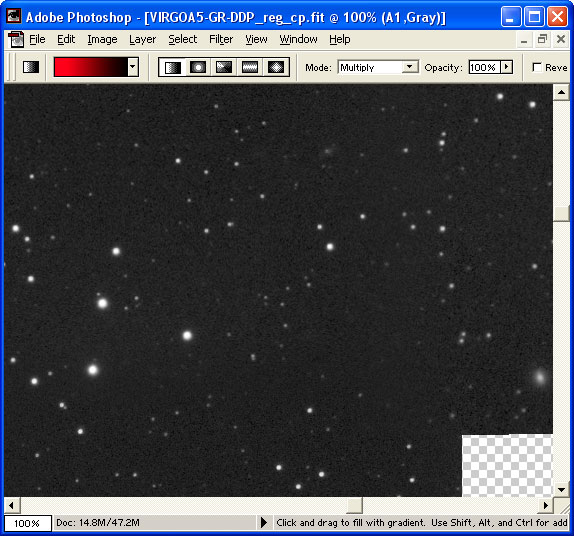Open the Opacity slider popup arrow
The width and height of the screenshot is (574, 536).
pyautogui.click(x=506, y=67)
